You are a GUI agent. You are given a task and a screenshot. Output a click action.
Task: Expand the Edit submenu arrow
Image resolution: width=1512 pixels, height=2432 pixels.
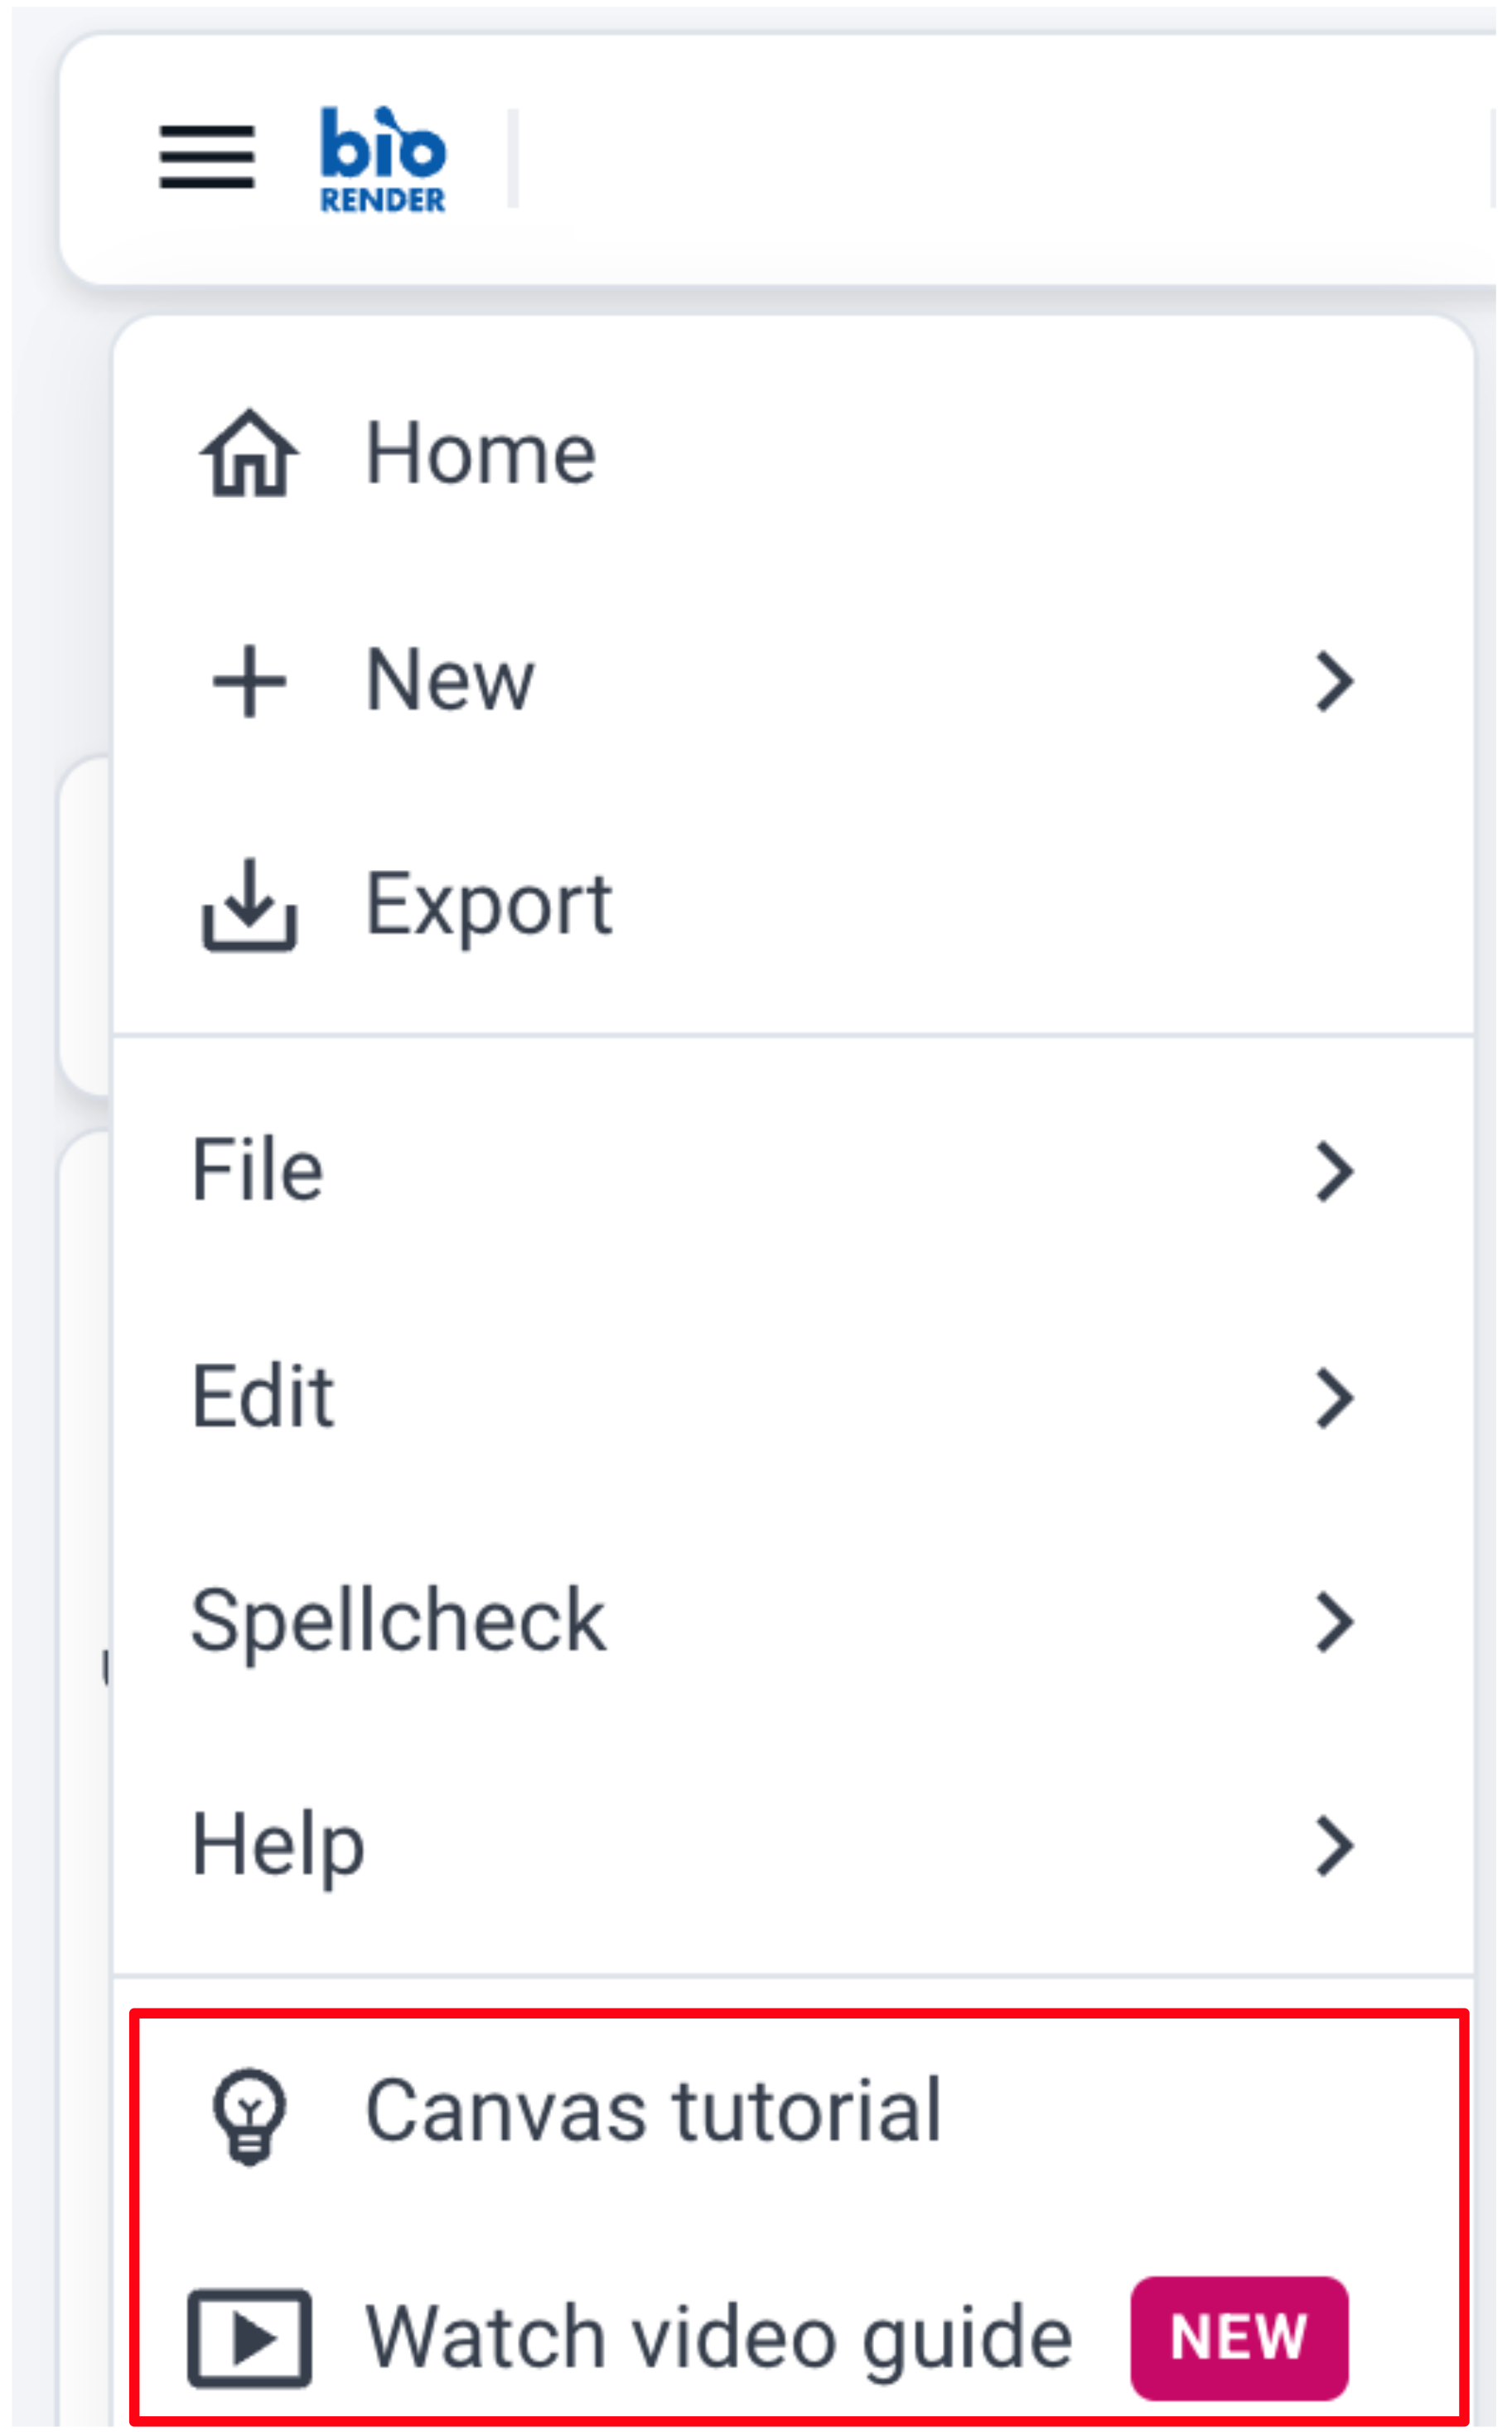(1335, 1398)
